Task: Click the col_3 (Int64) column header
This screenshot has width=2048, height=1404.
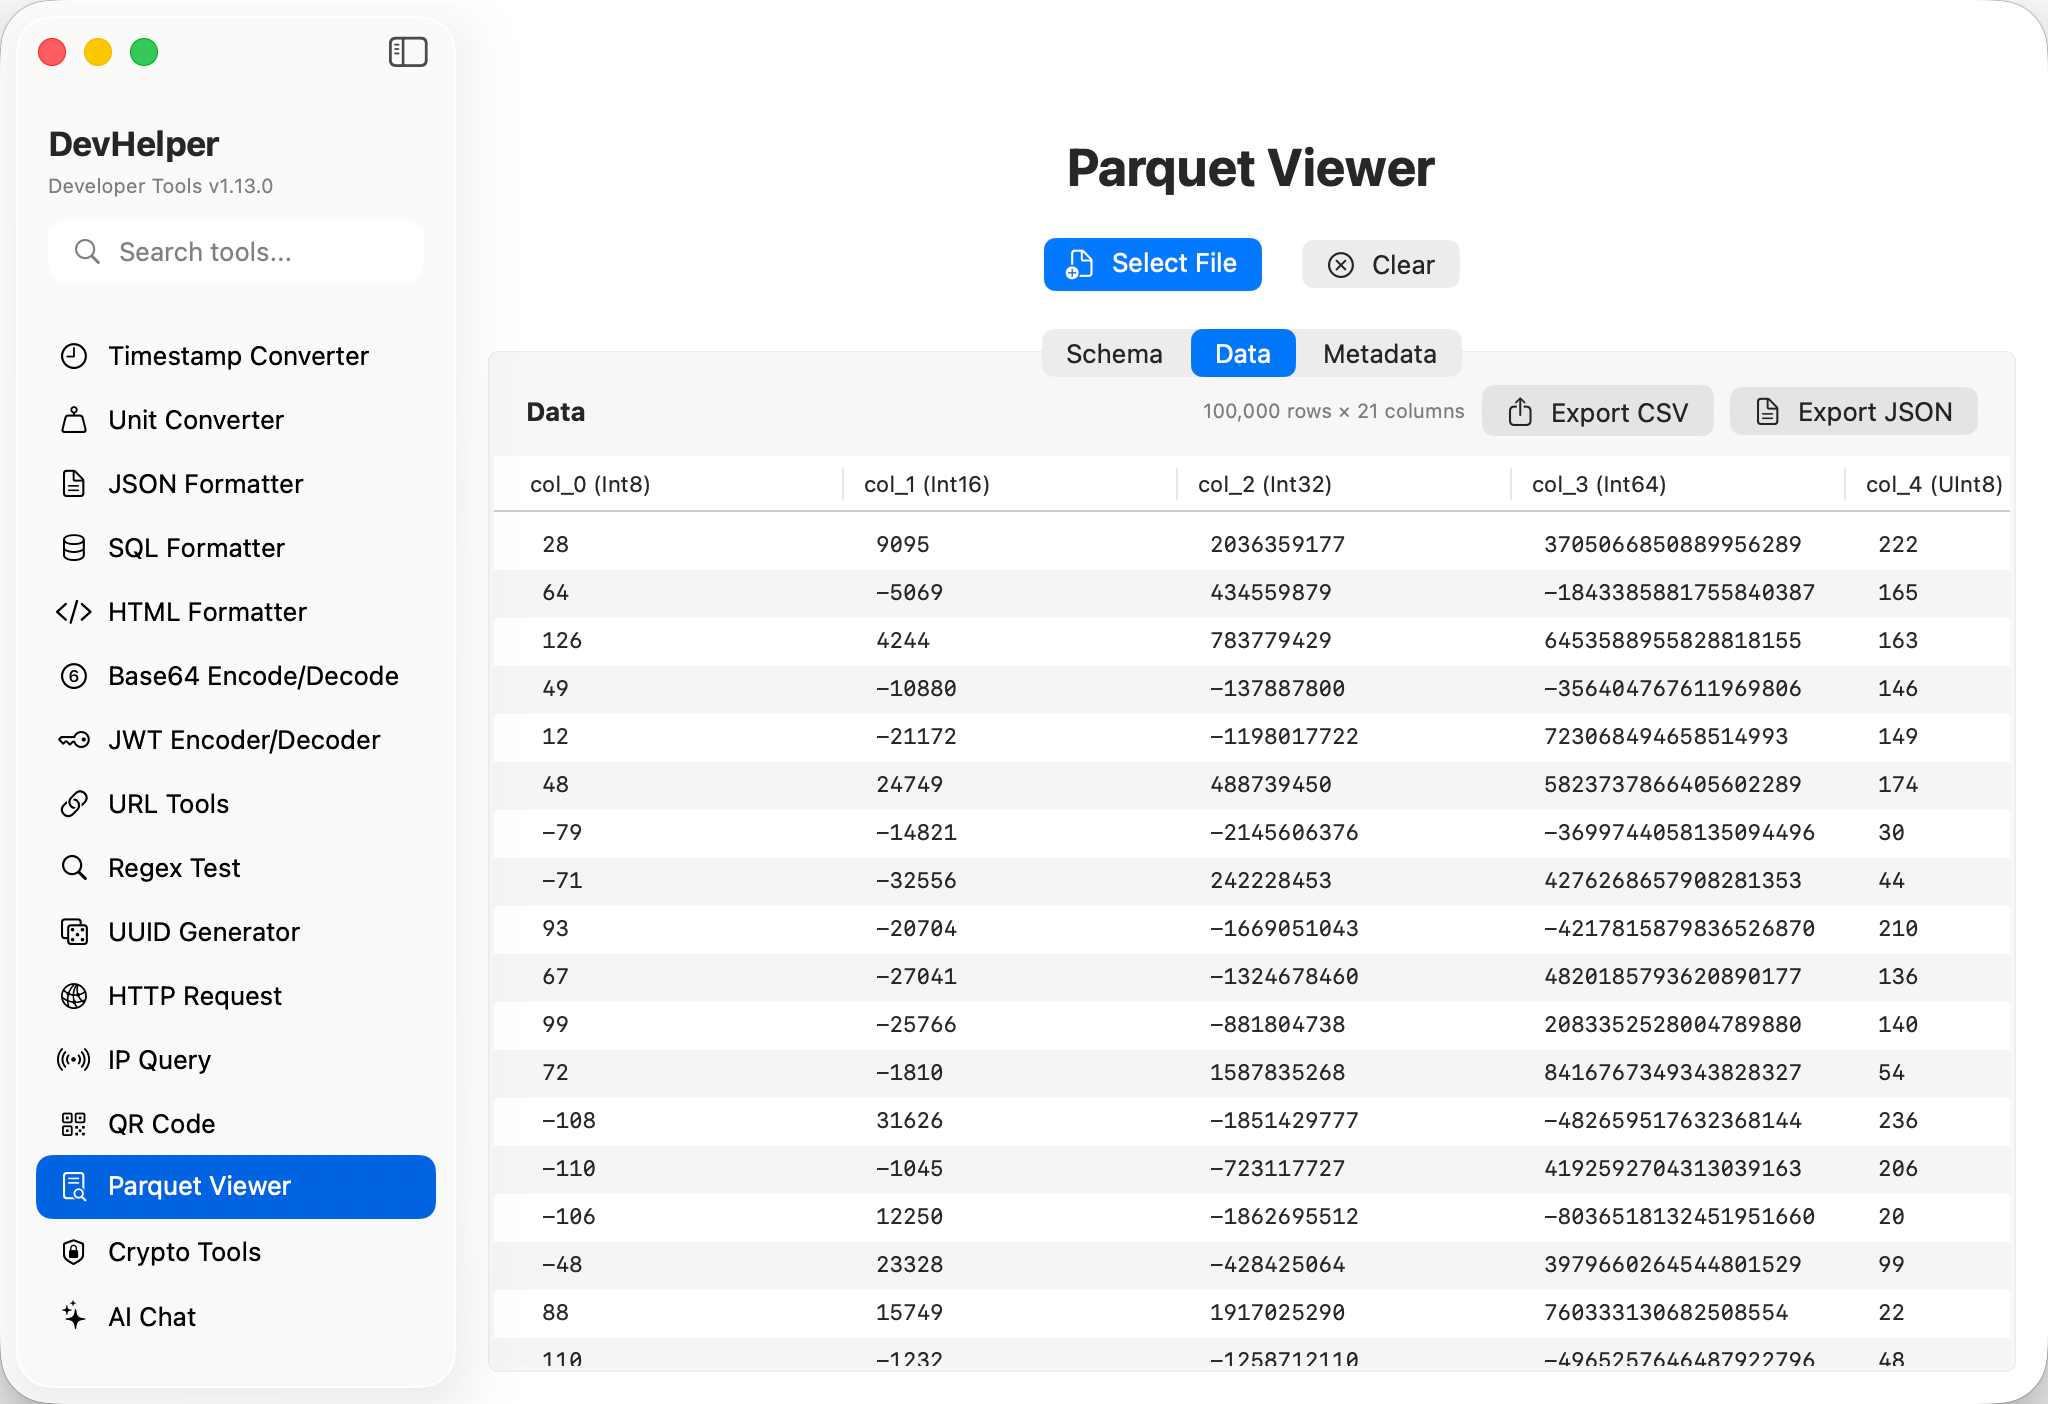Action: click(x=1598, y=485)
